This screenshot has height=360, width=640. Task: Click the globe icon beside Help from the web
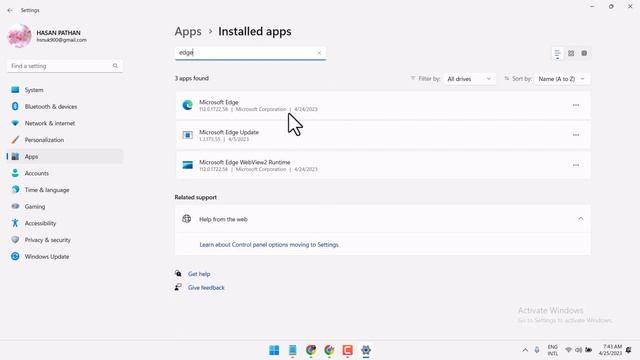(x=187, y=219)
